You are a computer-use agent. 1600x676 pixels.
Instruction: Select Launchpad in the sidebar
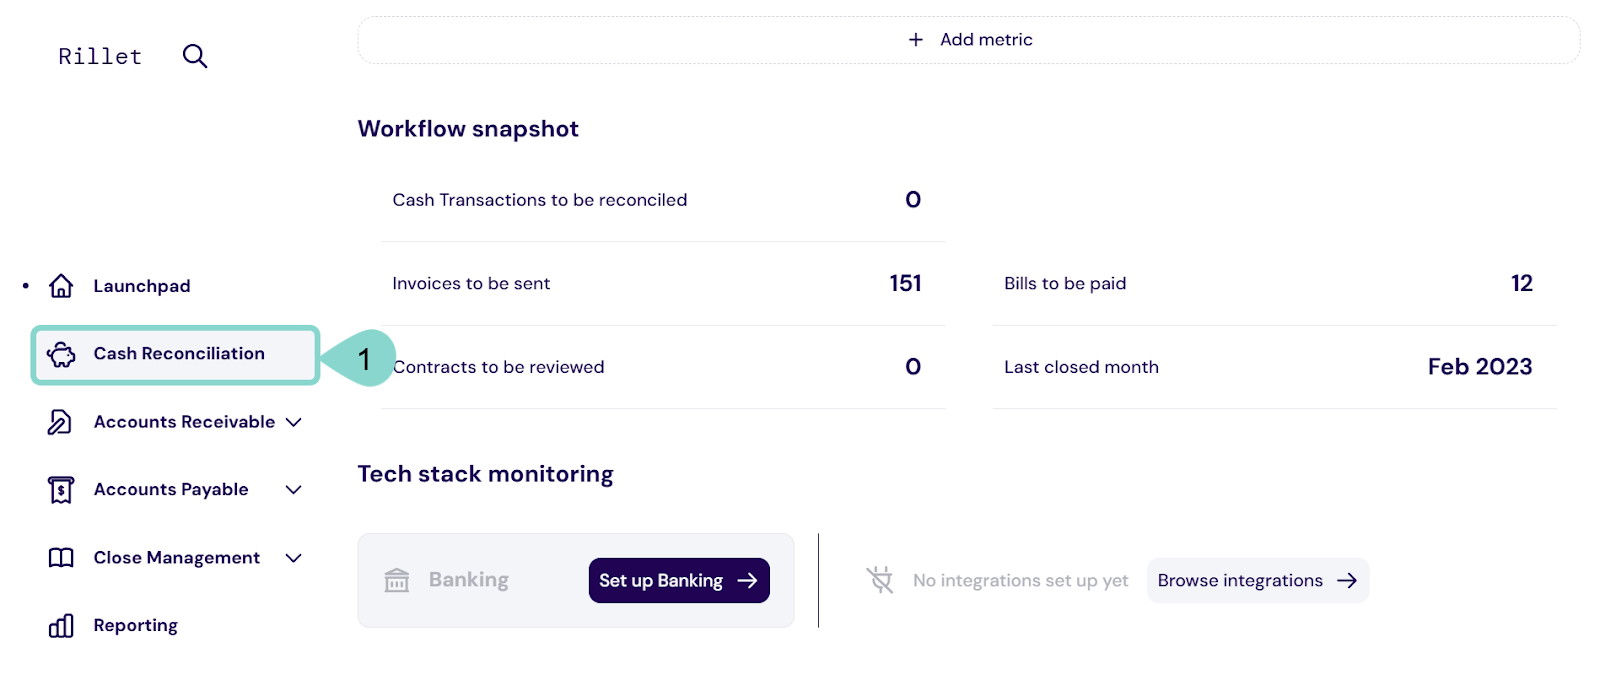tap(142, 286)
